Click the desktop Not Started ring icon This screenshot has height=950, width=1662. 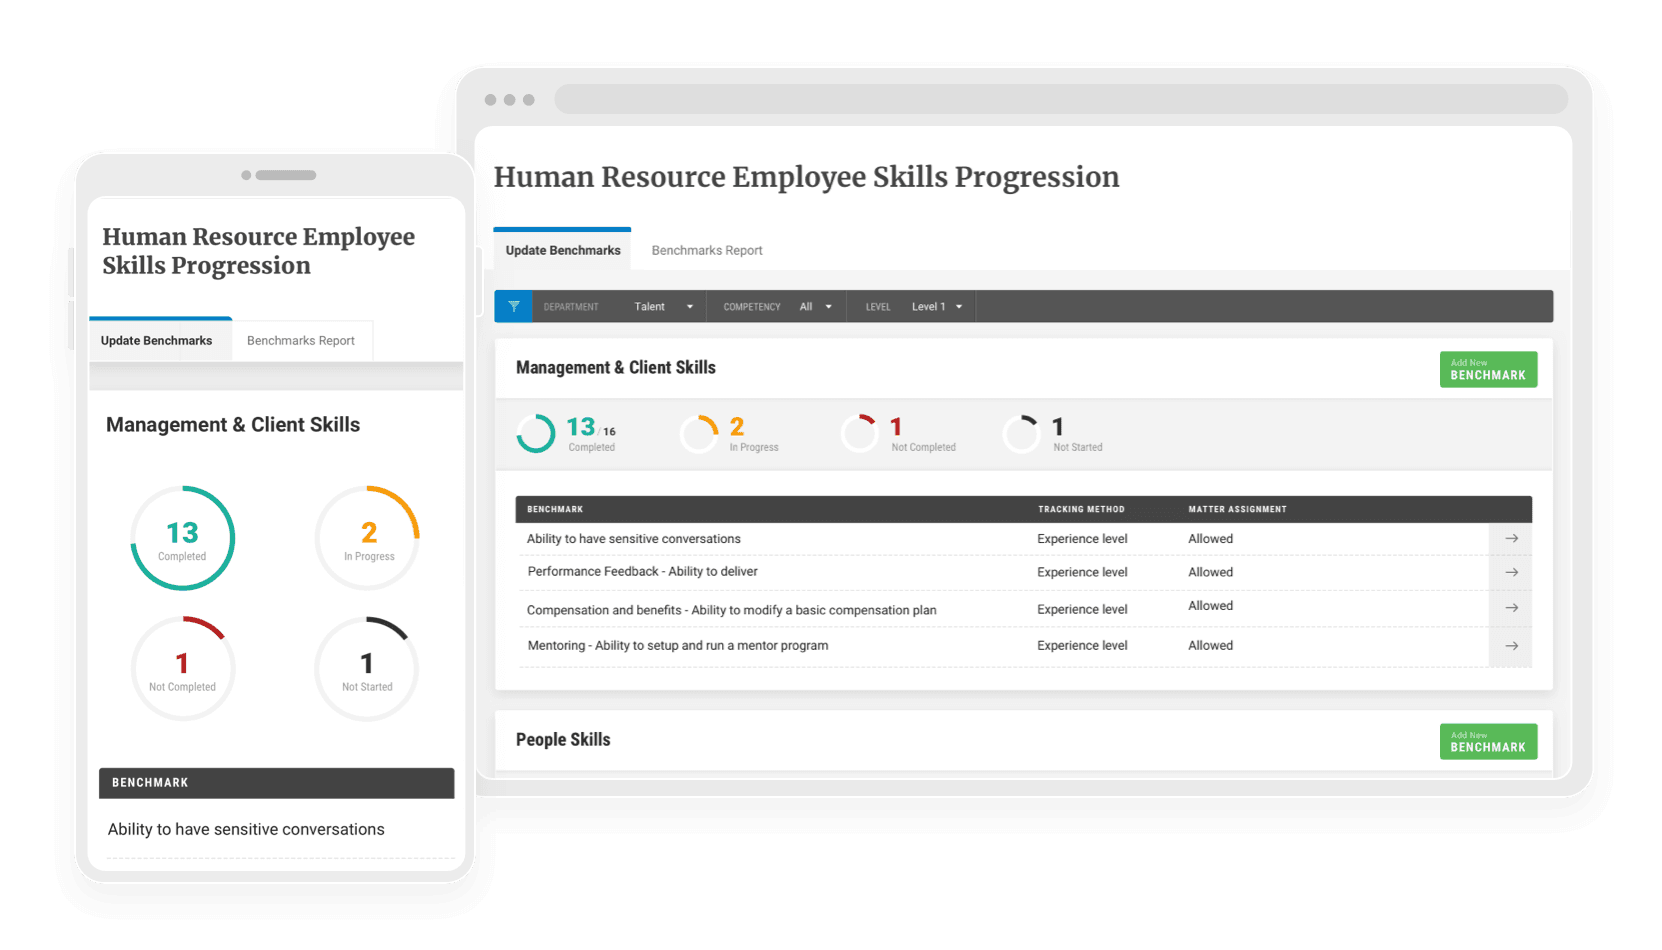1021,434
